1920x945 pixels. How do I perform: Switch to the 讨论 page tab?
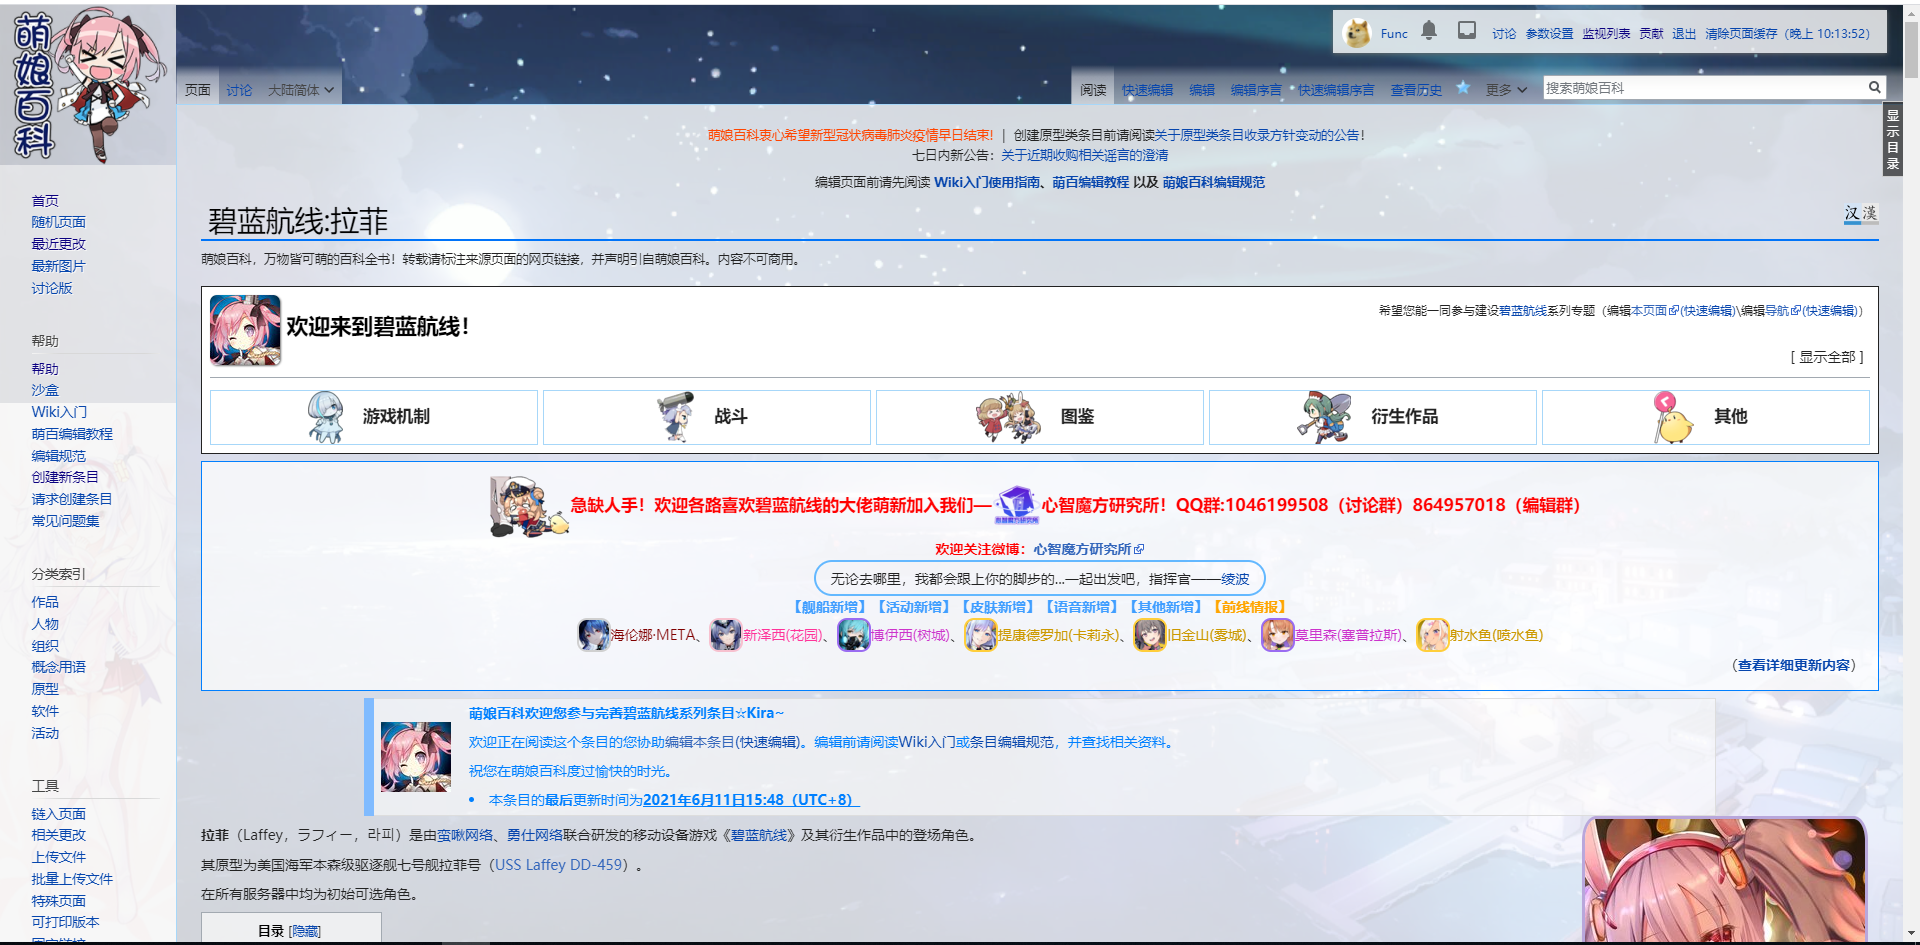[x=239, y=90]
